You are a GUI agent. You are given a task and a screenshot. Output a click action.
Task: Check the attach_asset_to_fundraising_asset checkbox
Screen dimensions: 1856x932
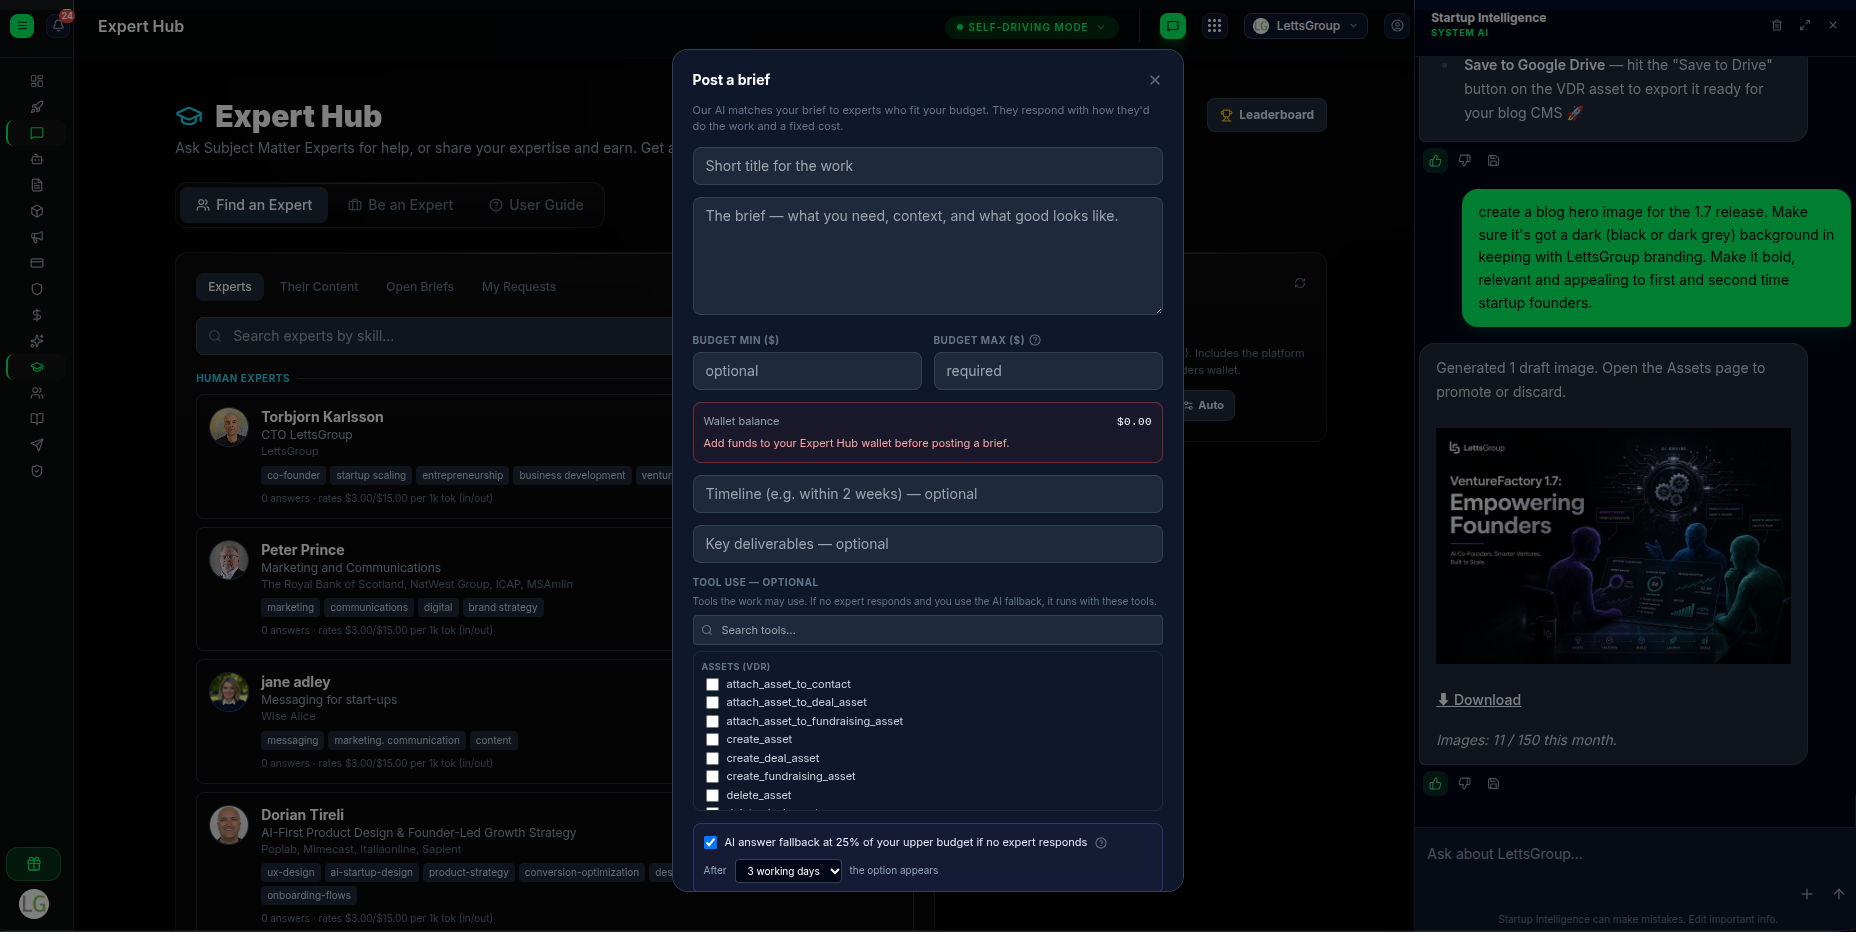[x=712, y=722]
